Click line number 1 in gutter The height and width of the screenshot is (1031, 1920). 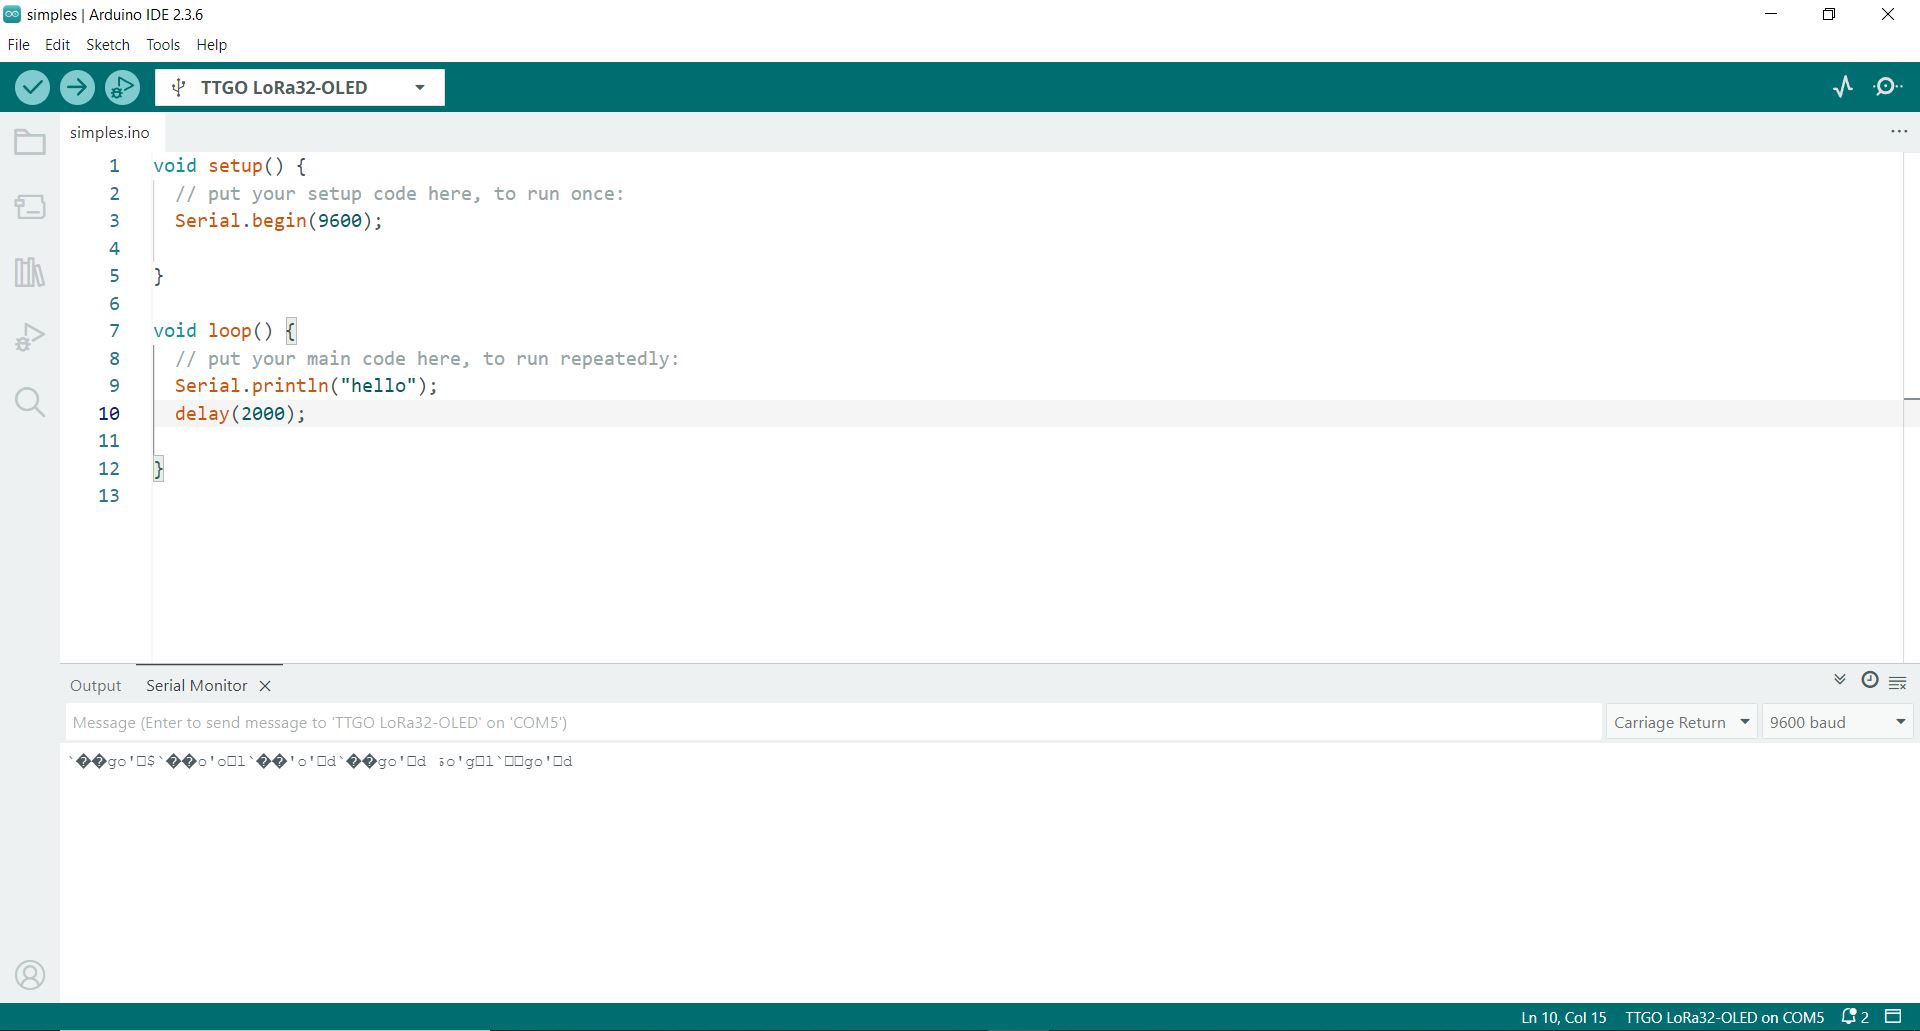point(114,166)
